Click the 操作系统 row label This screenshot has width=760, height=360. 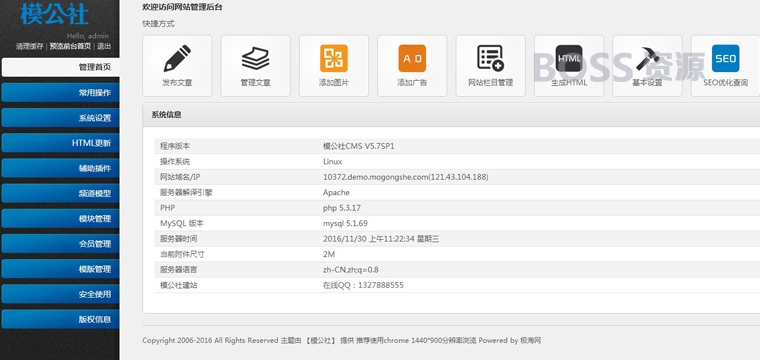tap(175, 161)
